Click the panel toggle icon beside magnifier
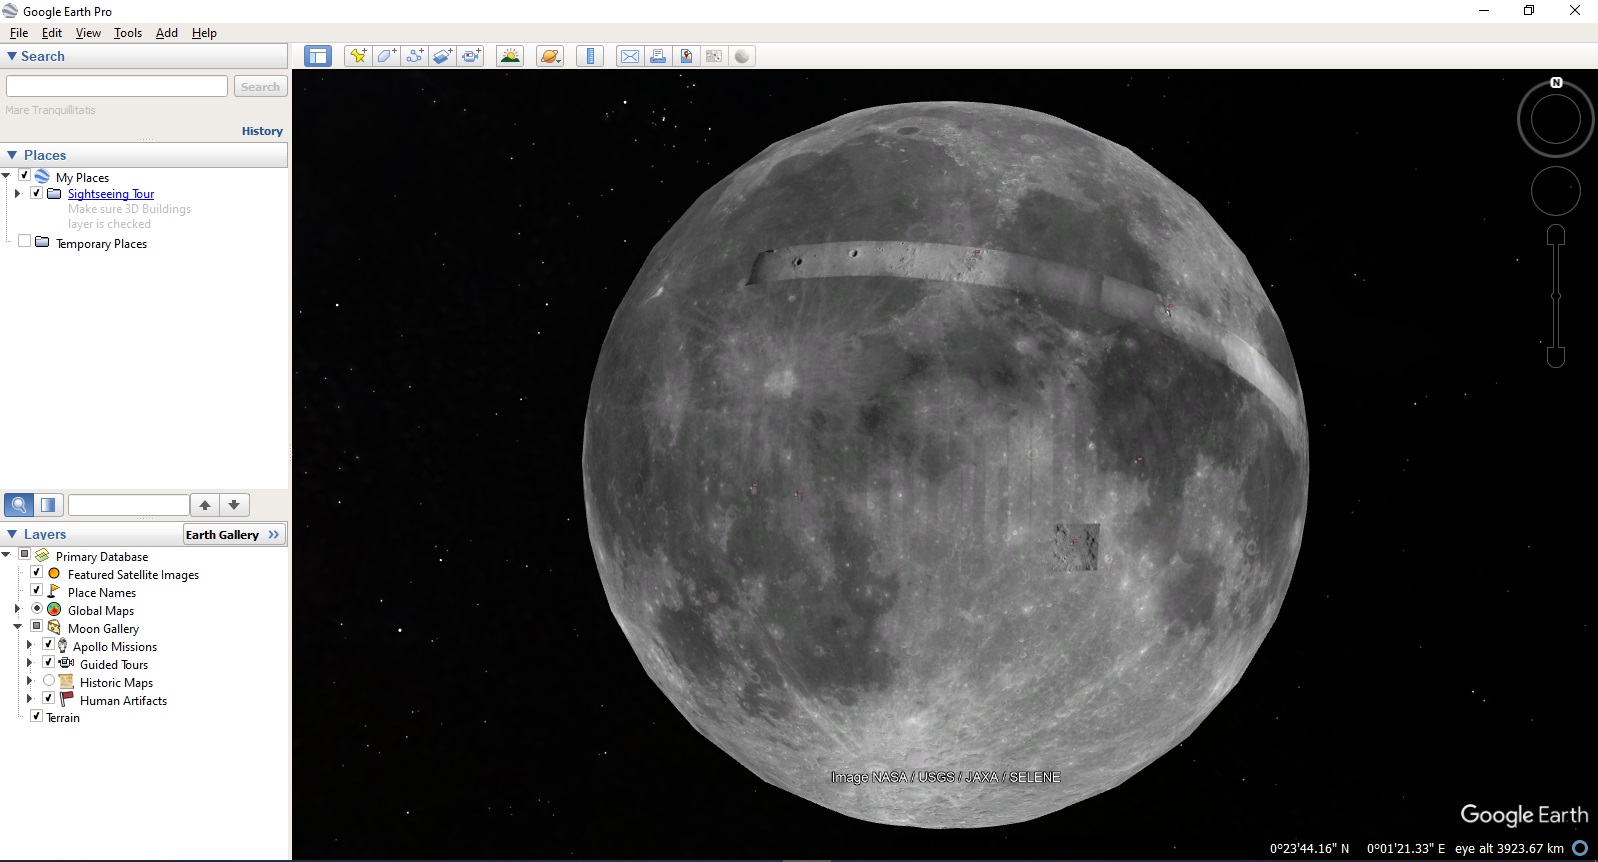Image resolution: width=1598 pixels, height=862 pixels. (x=48, y=505)
